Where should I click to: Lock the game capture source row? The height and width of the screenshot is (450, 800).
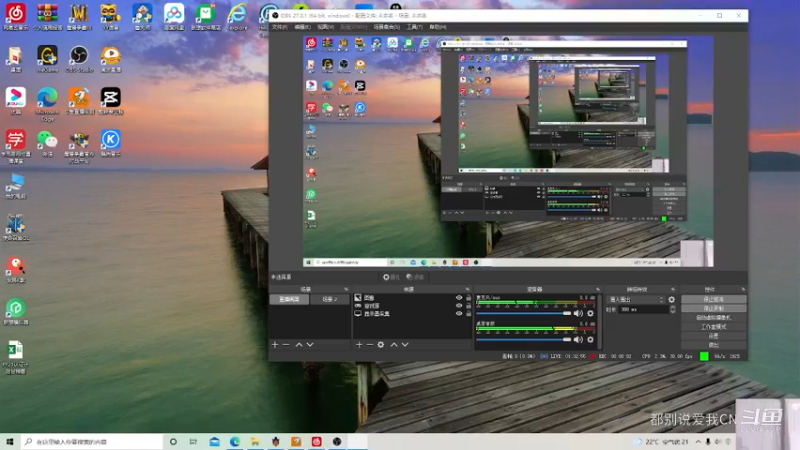pyautogui.click(x=468, y=306)
